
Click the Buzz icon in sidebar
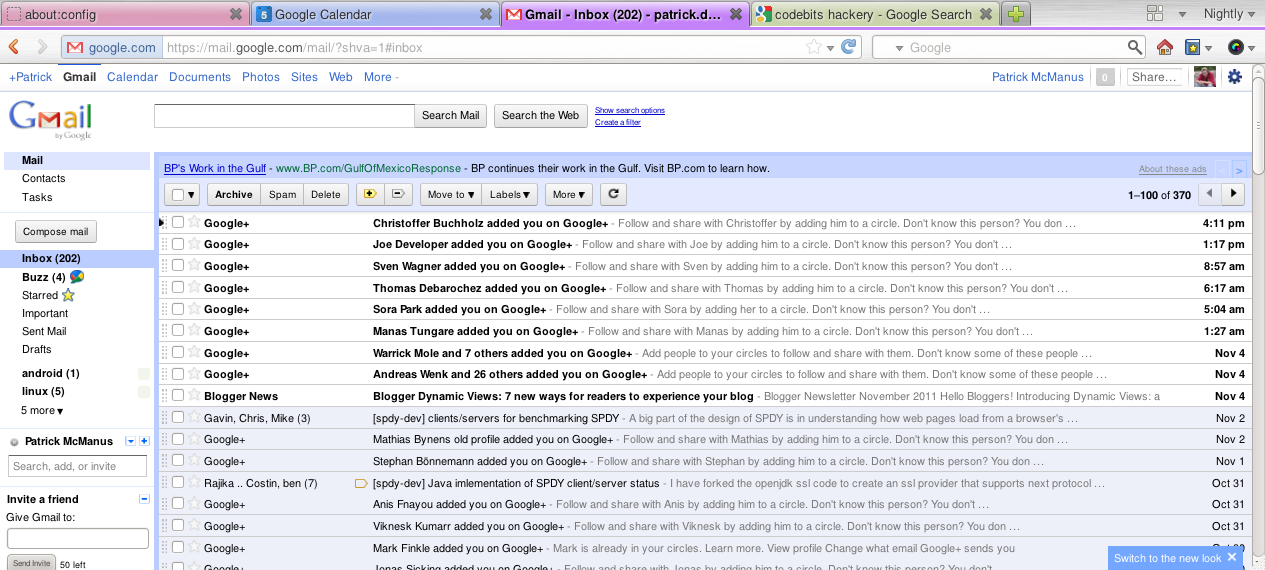(x=77, y=277)
